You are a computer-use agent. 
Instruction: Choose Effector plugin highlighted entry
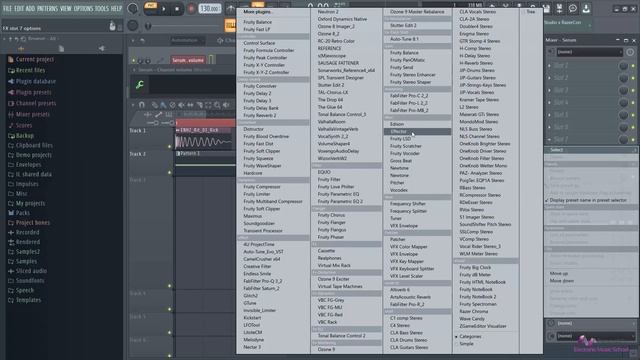pos(417,131)
